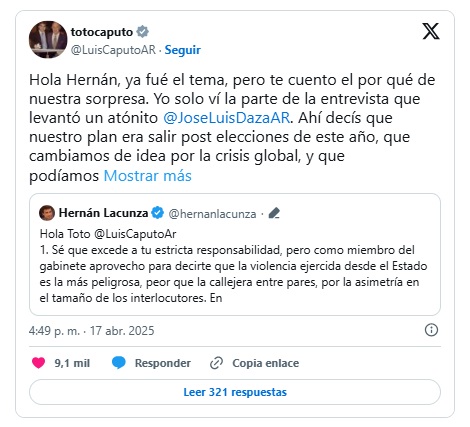The width and height of the screenshot is (470, 427).
Task: Open the tweet info circle icon
Action: 431,330
